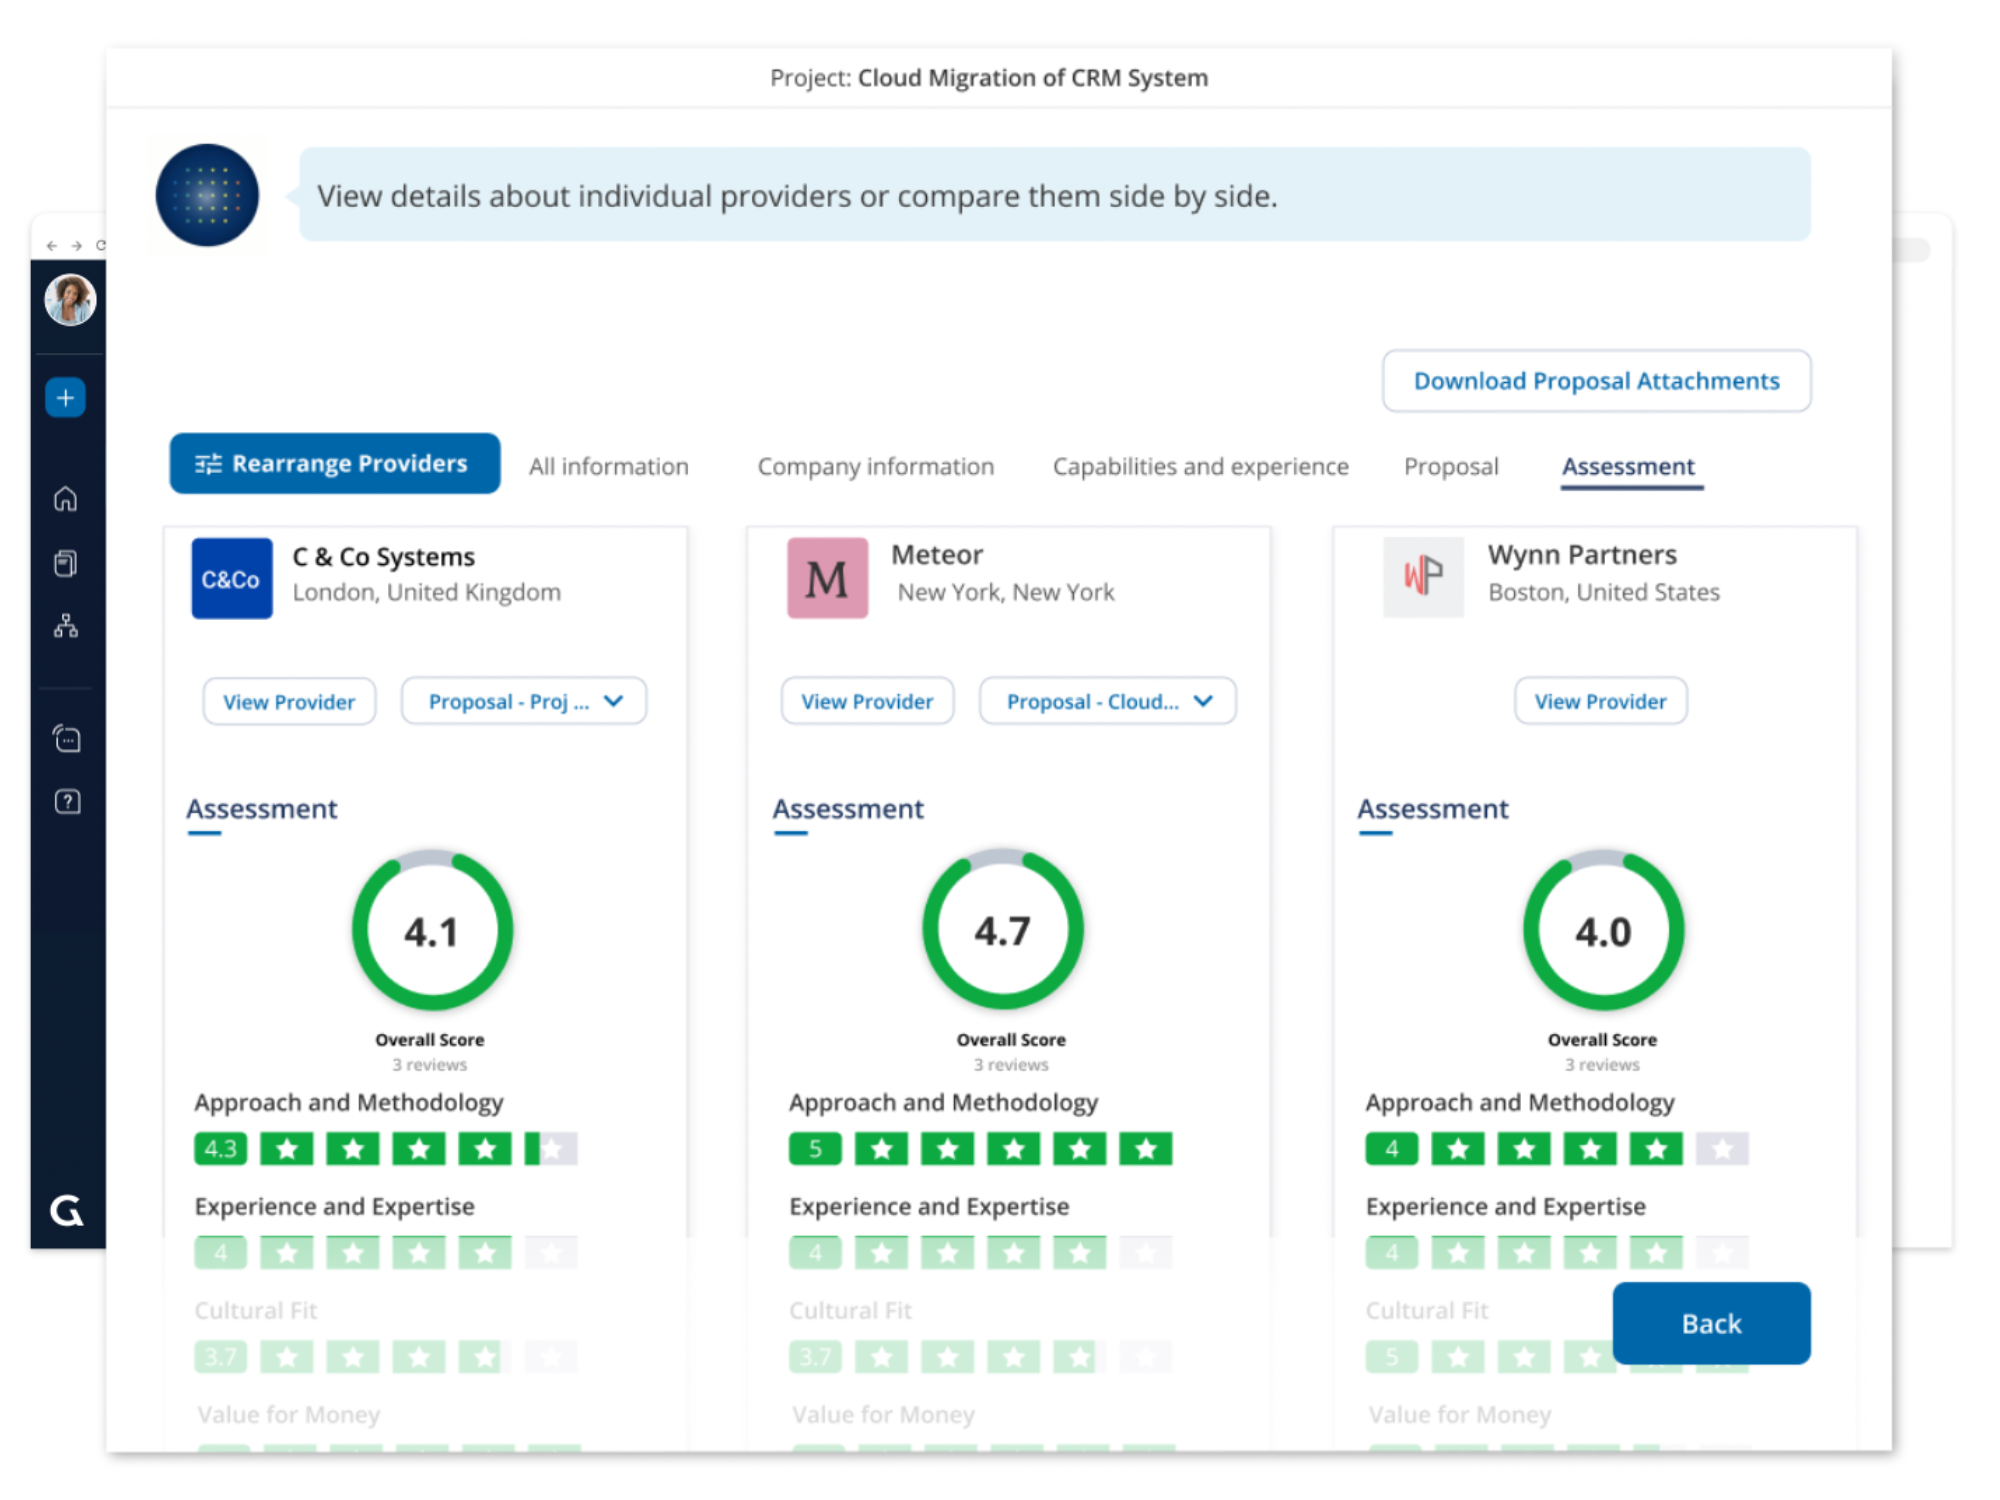
Task: Click the user profile avatar in sidebar
Action: point(69,300)
